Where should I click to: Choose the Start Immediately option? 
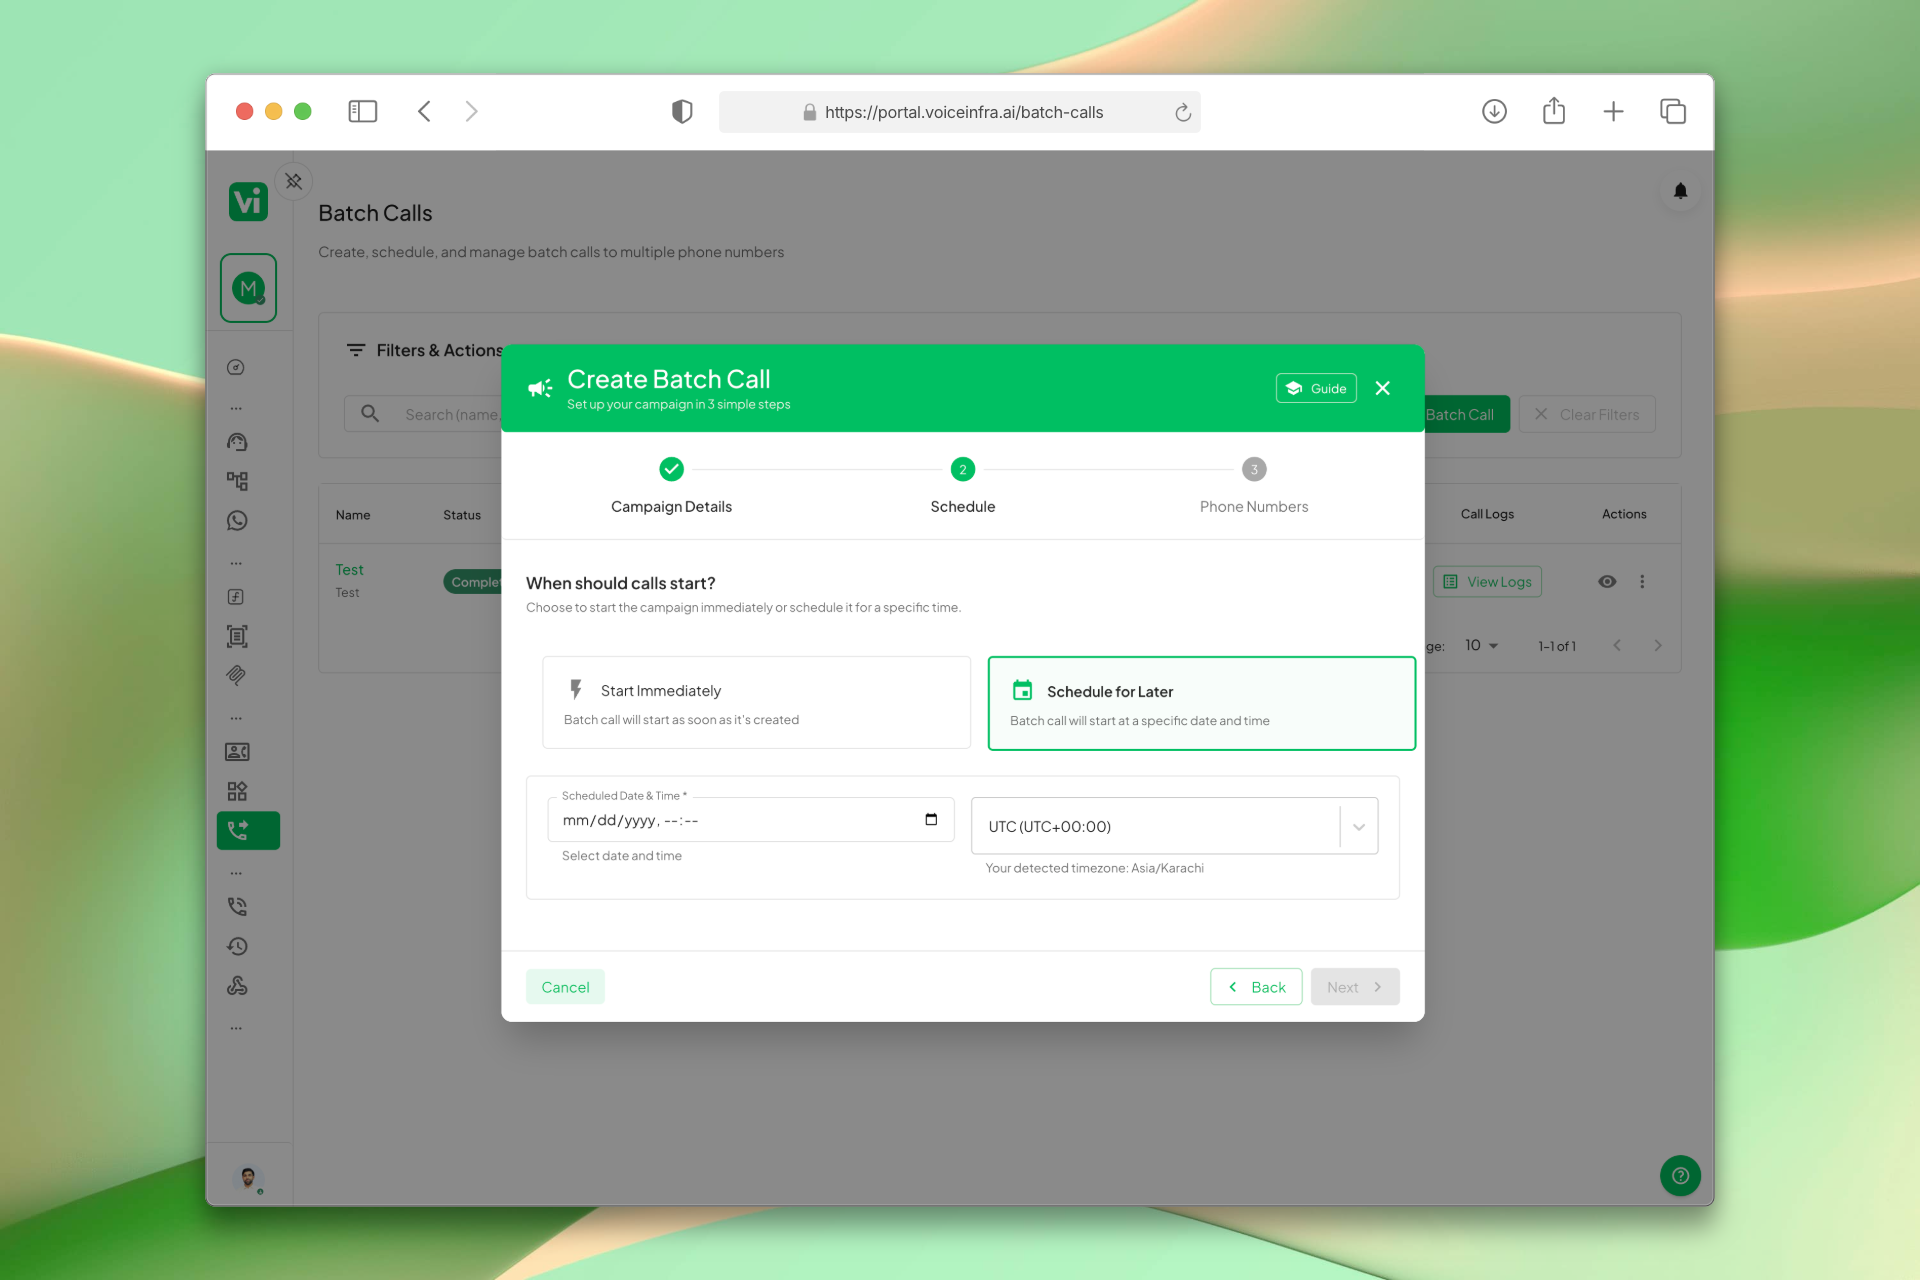point(756,702)
